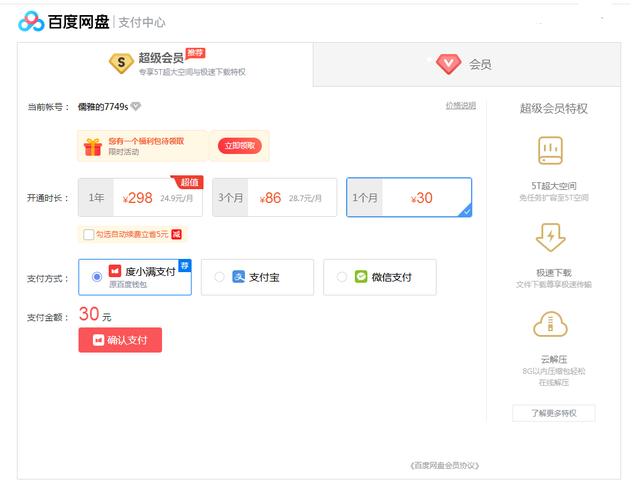Open the 价格说明 link
Viewport: 640px width, 499px height.
(x=460, y=106)
